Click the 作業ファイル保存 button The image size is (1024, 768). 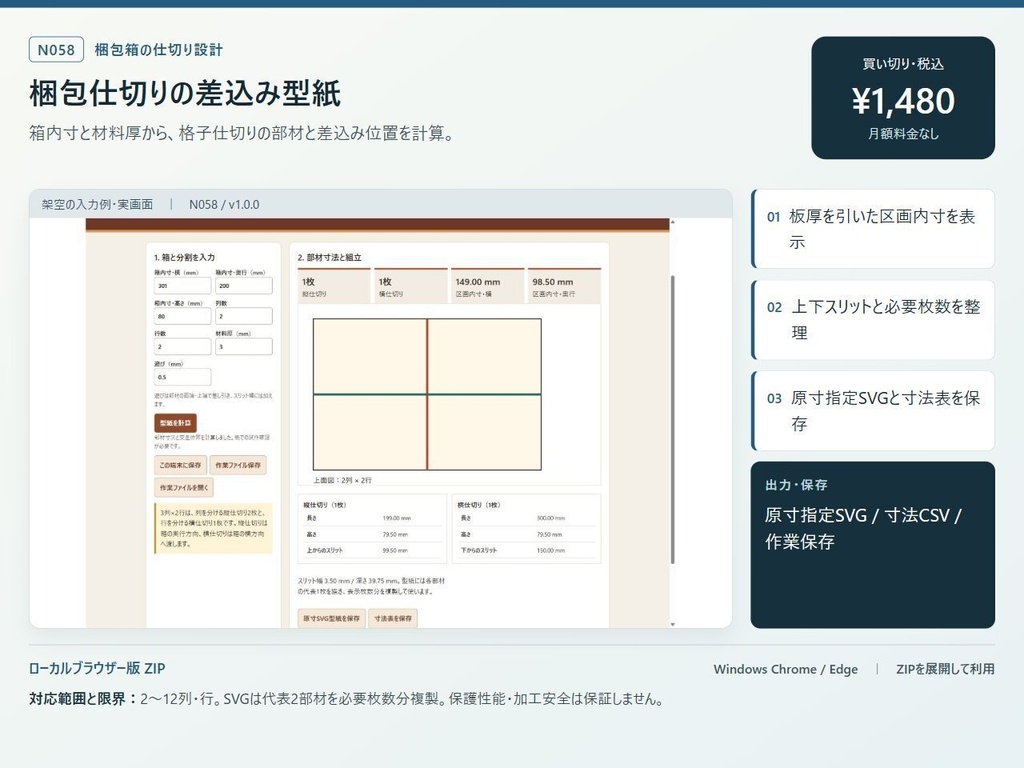(238, 465)
